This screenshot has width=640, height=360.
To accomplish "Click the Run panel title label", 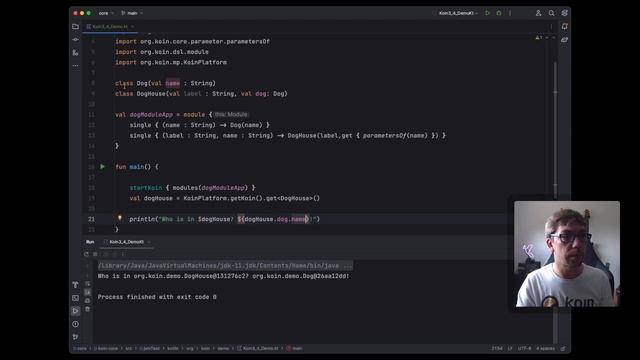I will pyautogui.click(x=90, y=242).
